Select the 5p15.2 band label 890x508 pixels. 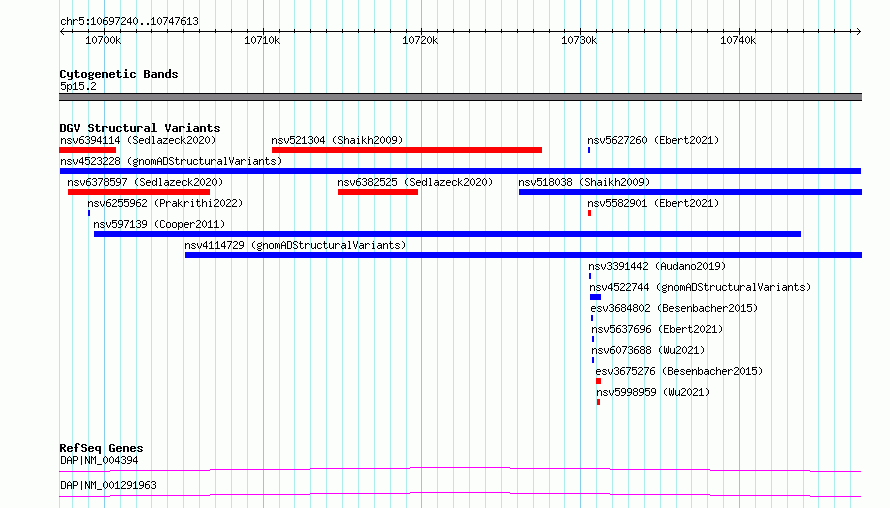[x=78, y=86]
